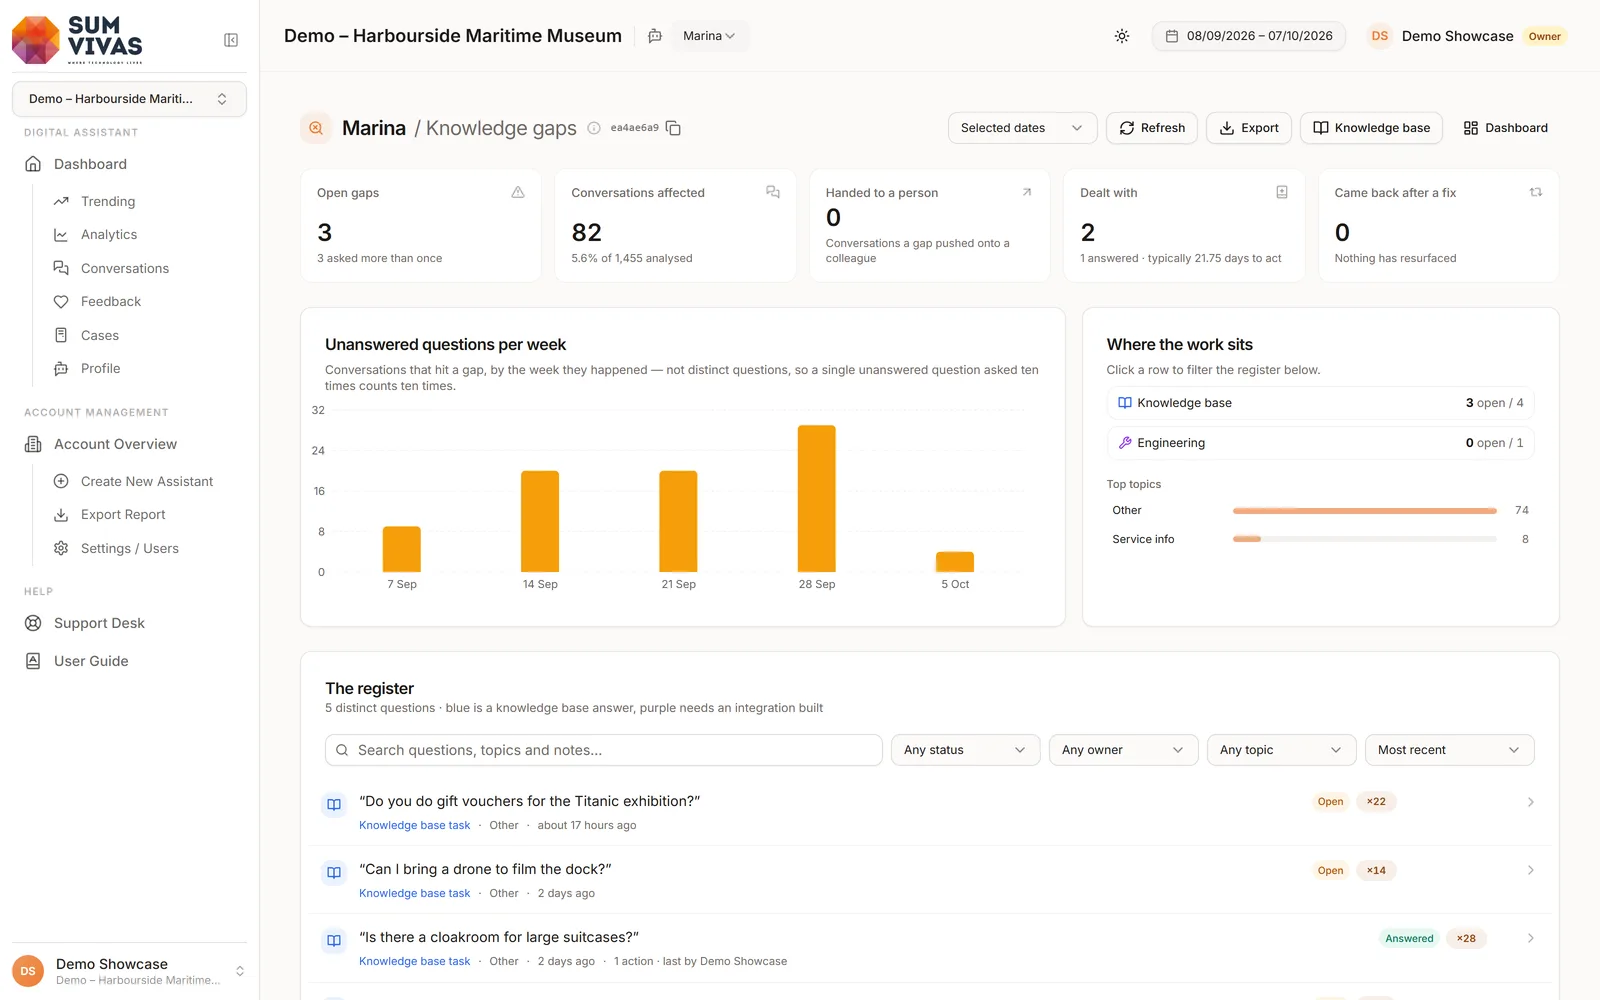Open the Selected dates dropdown
The height and width of the screenshot is (1000, 1600).
1022,128
